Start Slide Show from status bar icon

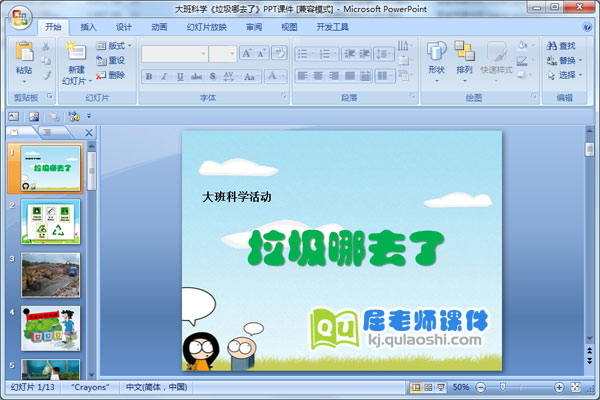pyautogui.click(x=441, y=387)
